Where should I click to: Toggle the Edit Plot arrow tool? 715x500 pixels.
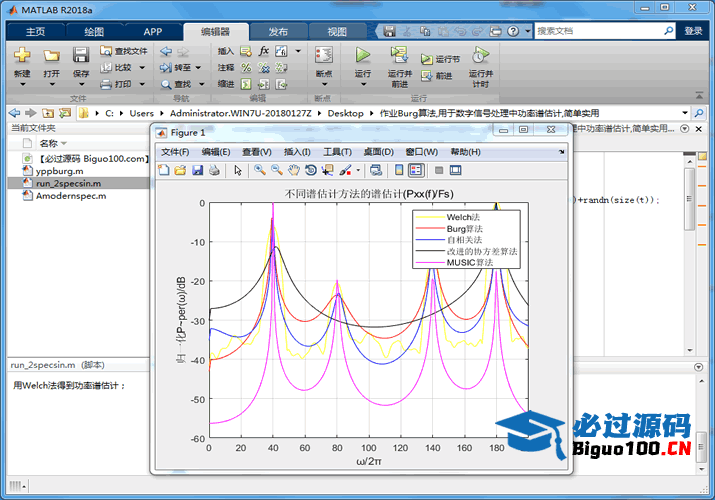pos(238,170)
